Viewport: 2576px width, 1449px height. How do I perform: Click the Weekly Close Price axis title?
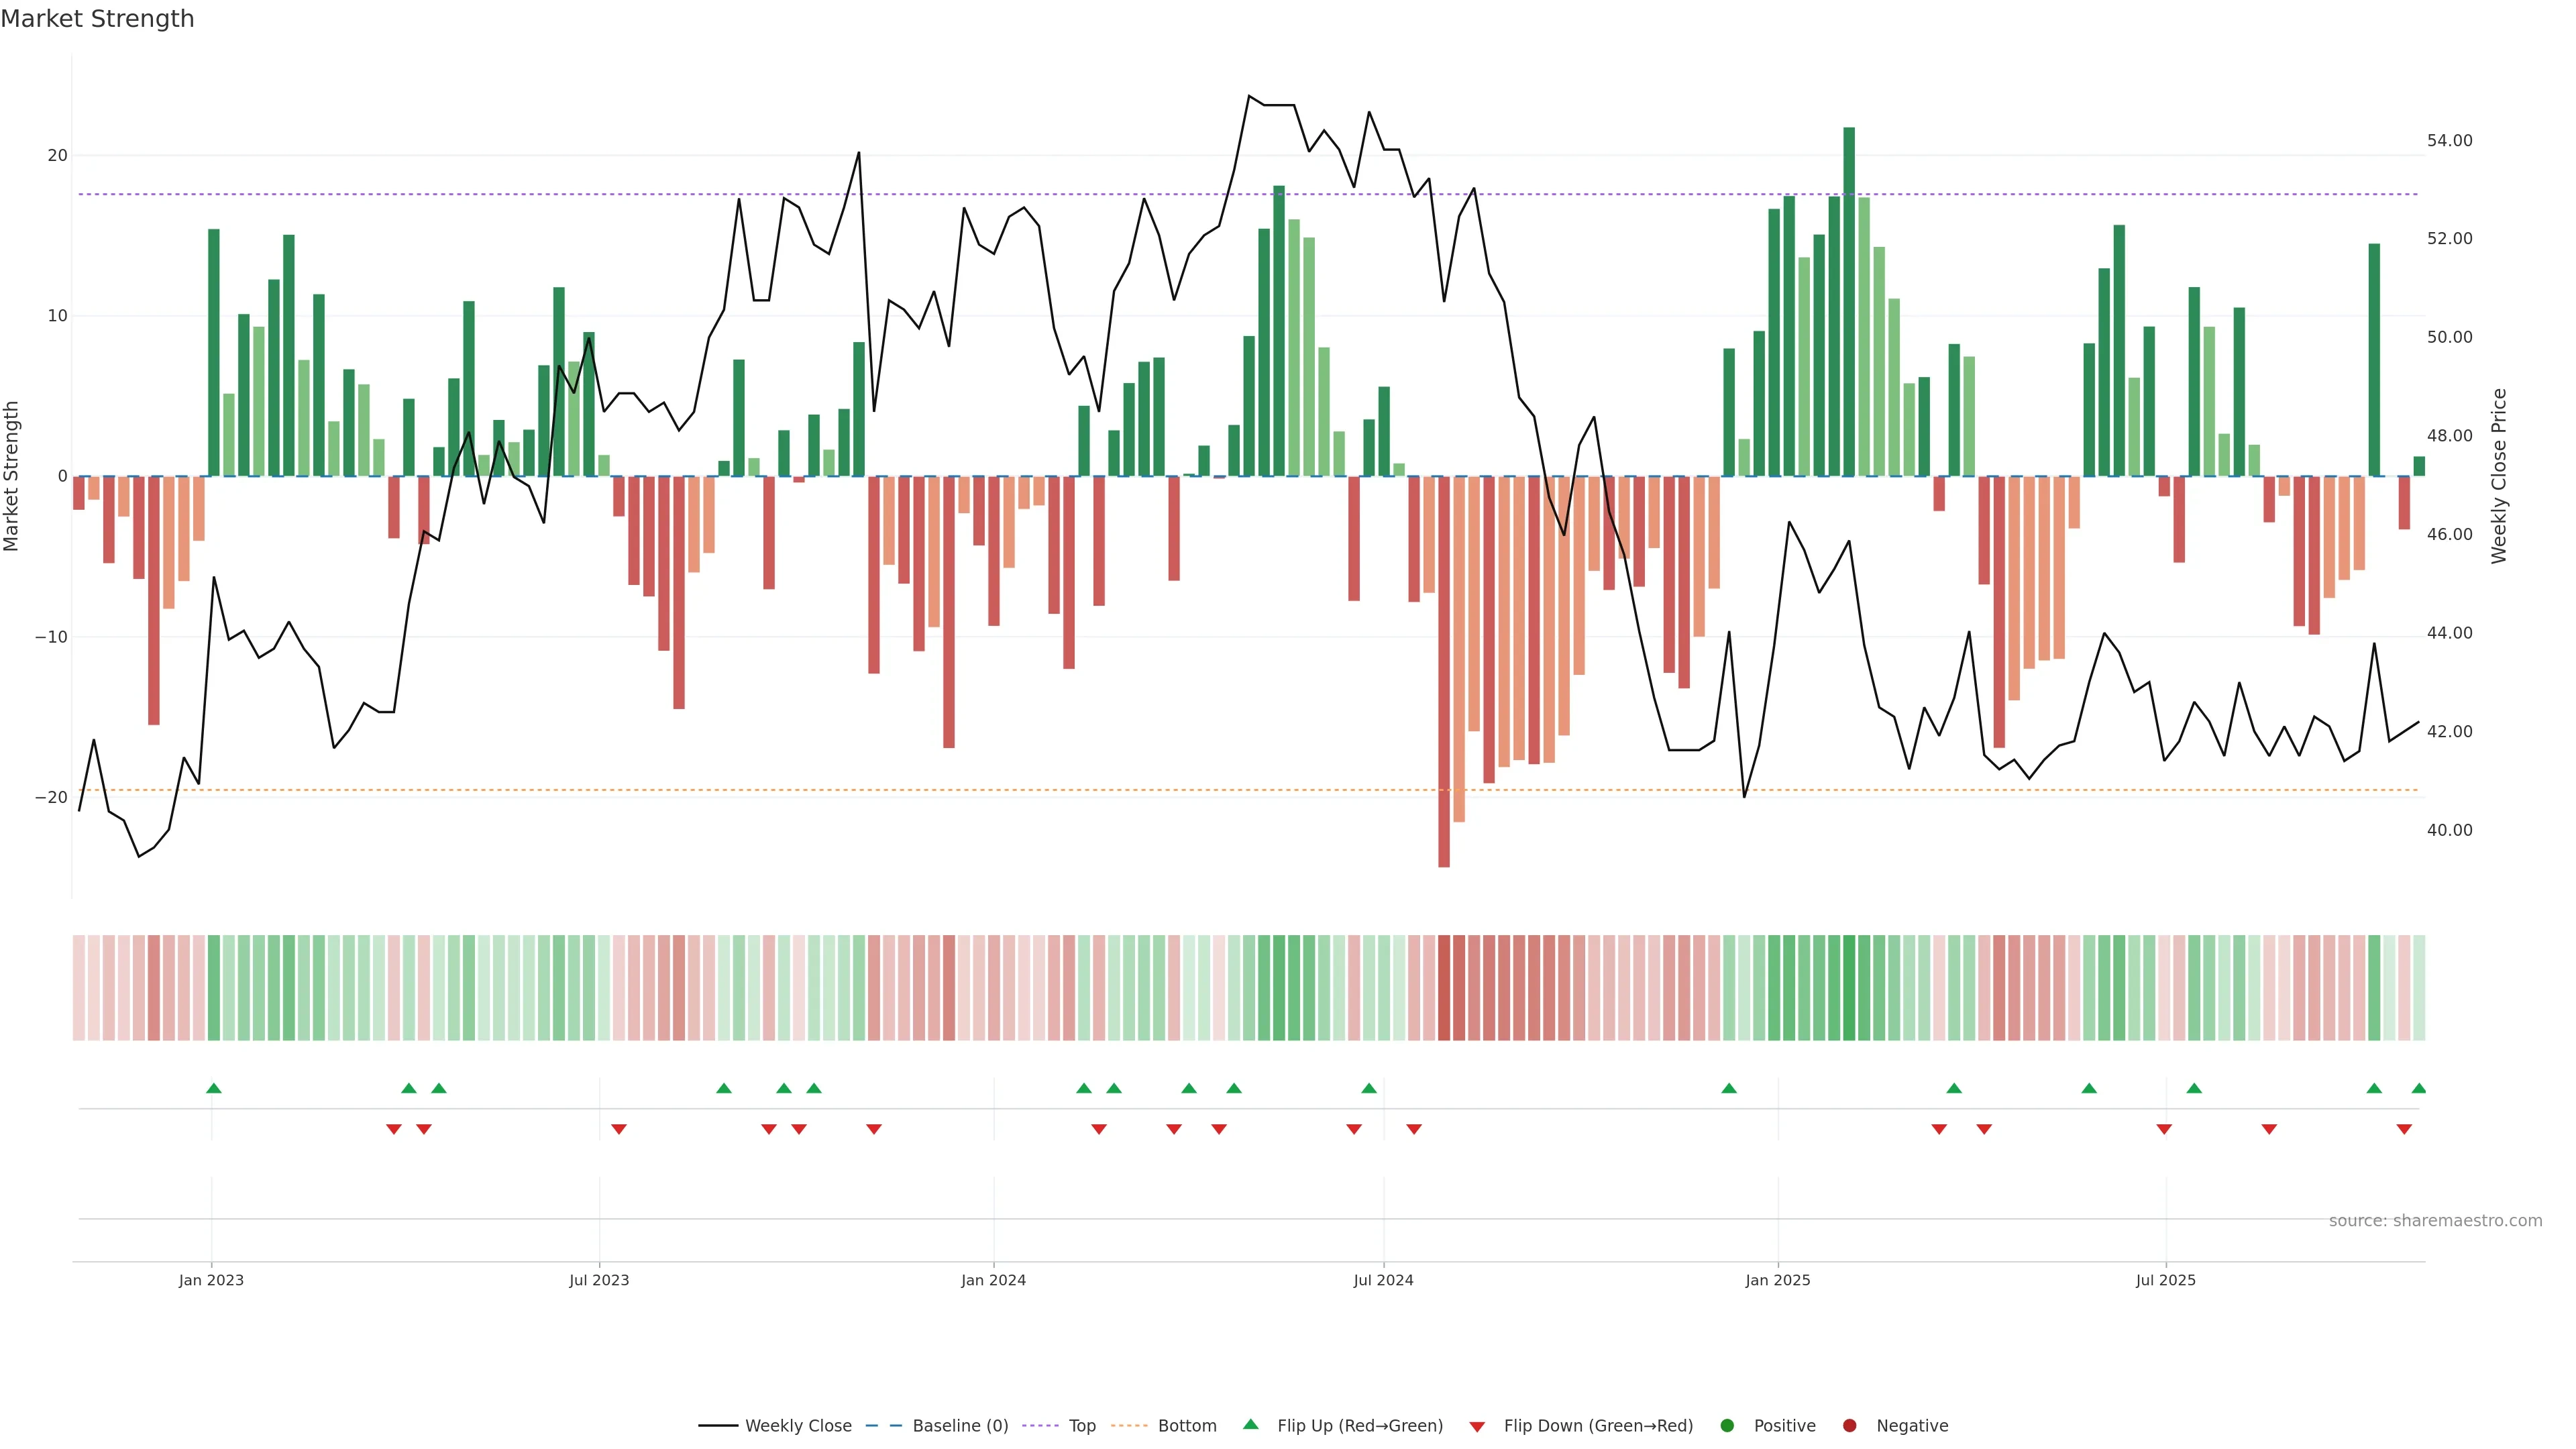click(2499, 476)
